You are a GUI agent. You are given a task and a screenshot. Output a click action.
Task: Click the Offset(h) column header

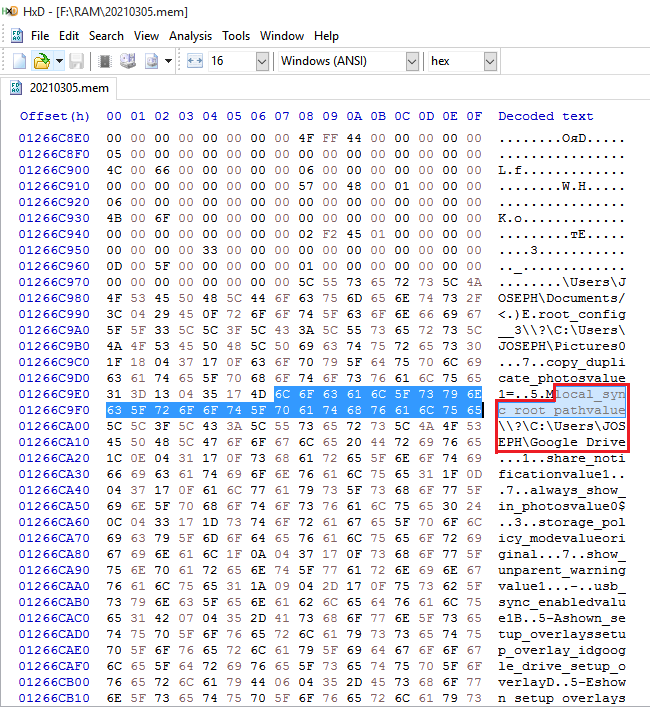point(54,116)
